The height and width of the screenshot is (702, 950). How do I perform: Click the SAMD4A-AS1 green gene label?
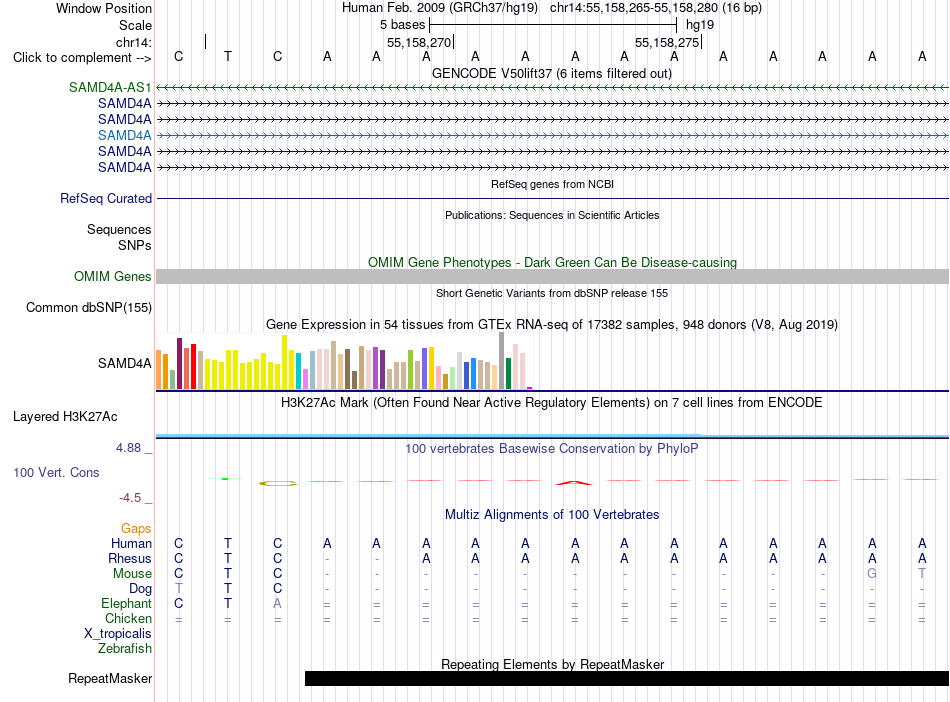110,87
